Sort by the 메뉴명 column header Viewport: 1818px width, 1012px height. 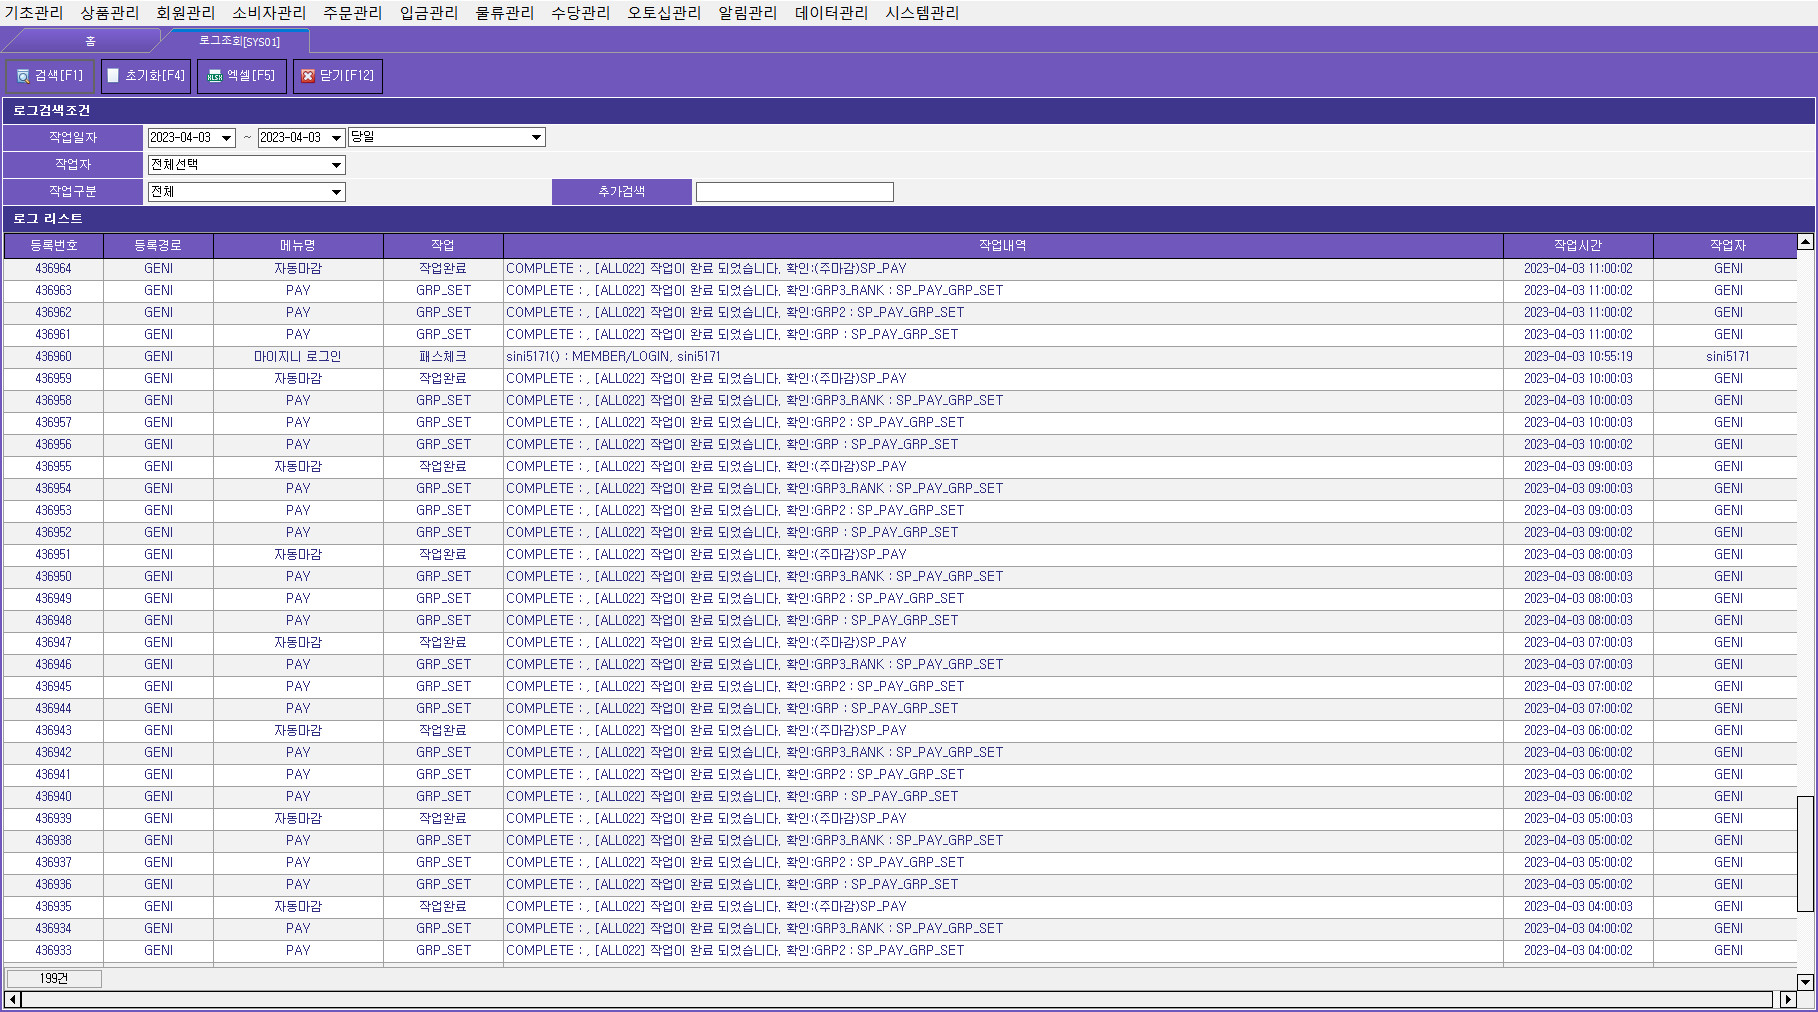point(298,246)
